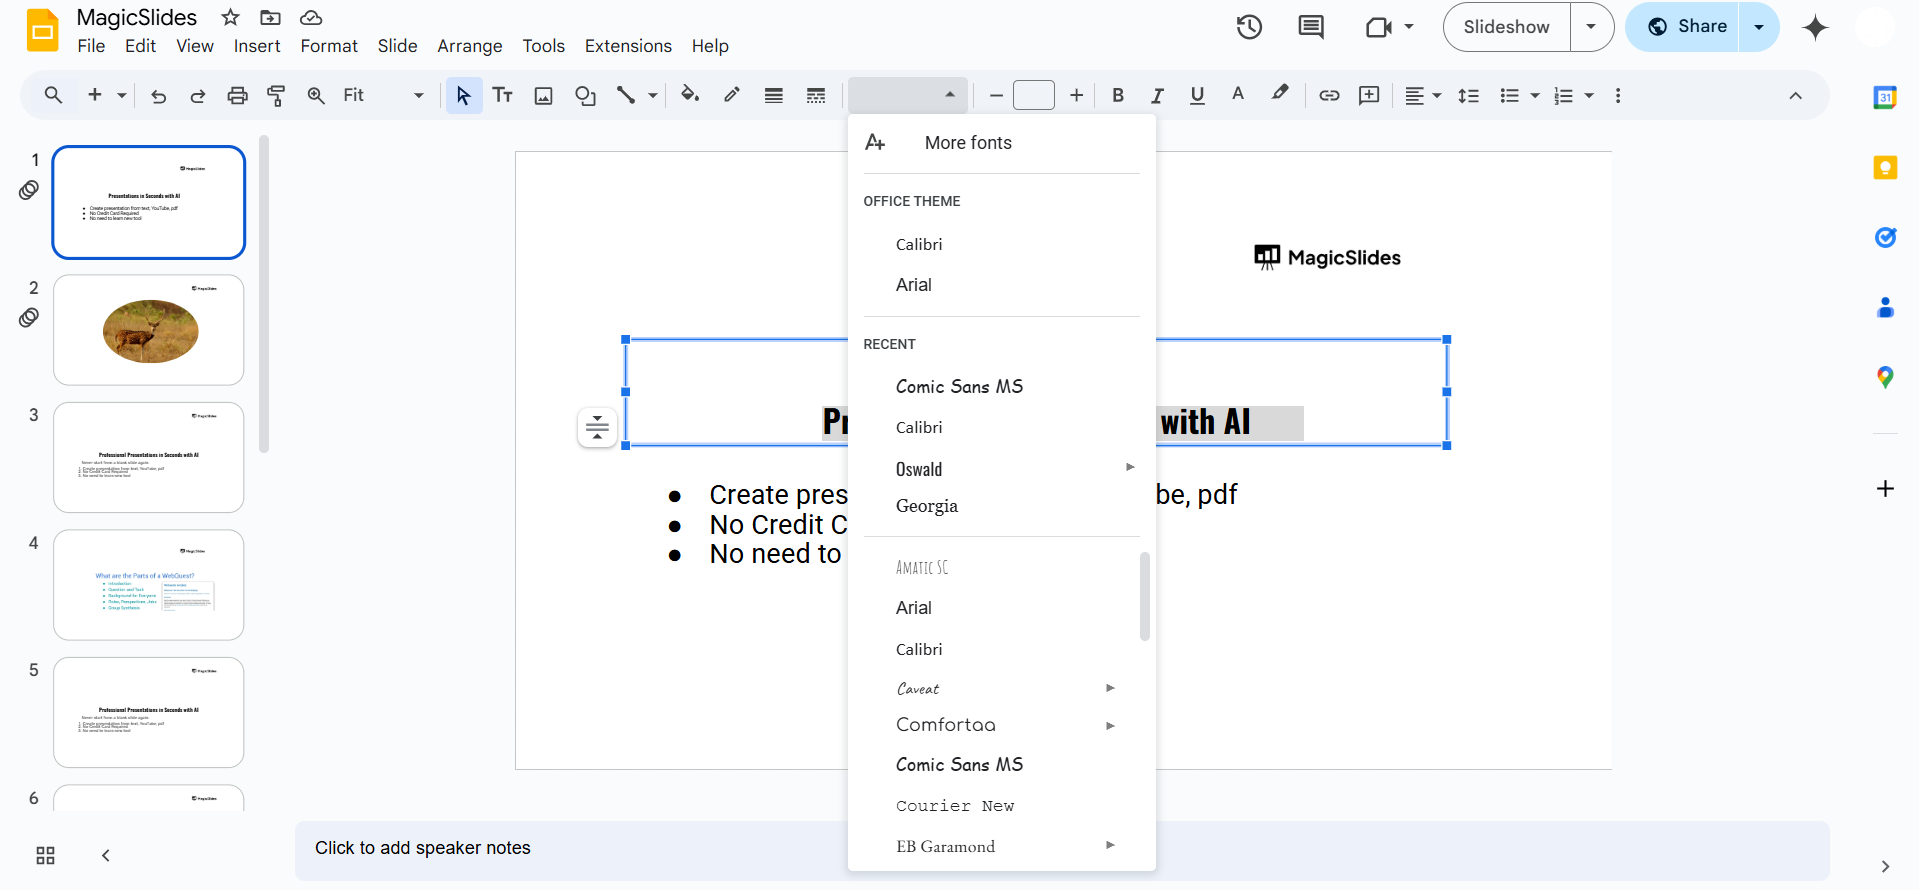The width and height of the screenshot is (1919, 890).
Task: Open the File menu
Action: 91,46
